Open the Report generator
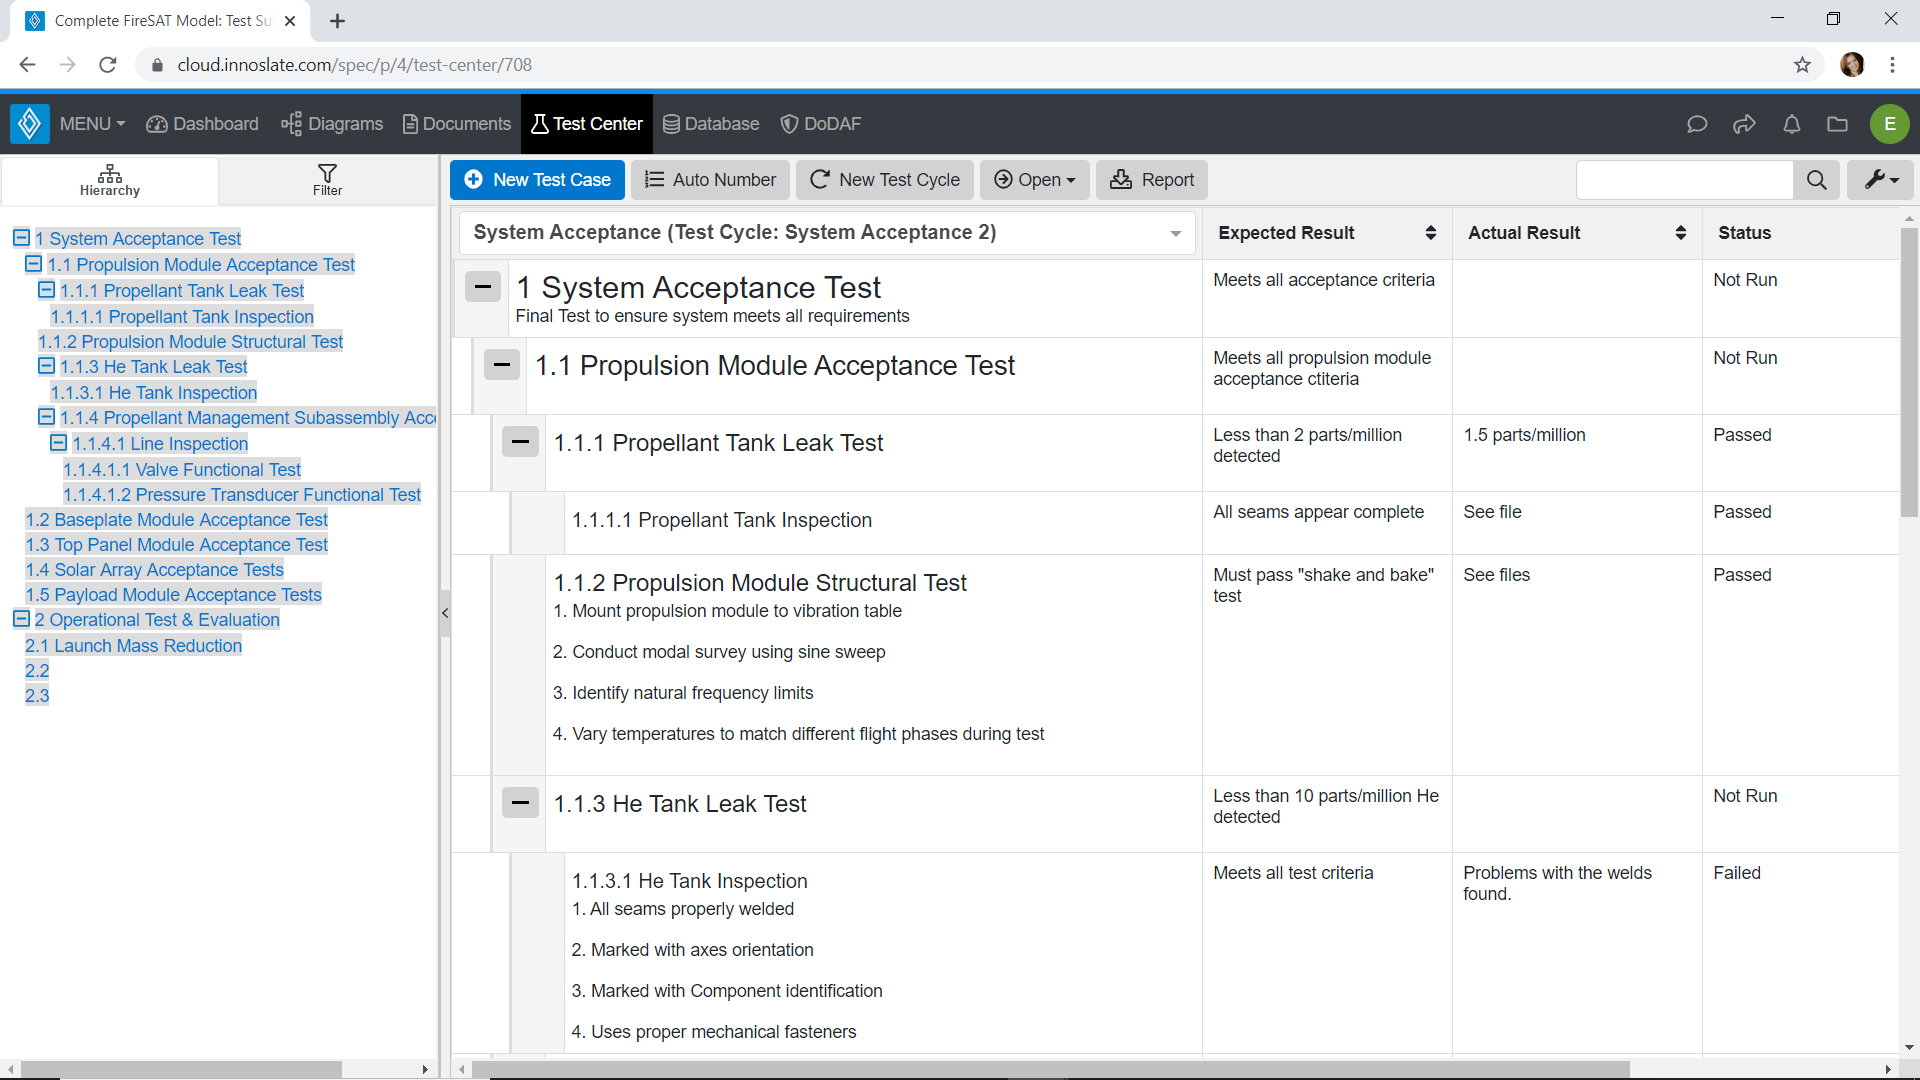Screen dimensions: 1920x1080 tap(1152, 180)
